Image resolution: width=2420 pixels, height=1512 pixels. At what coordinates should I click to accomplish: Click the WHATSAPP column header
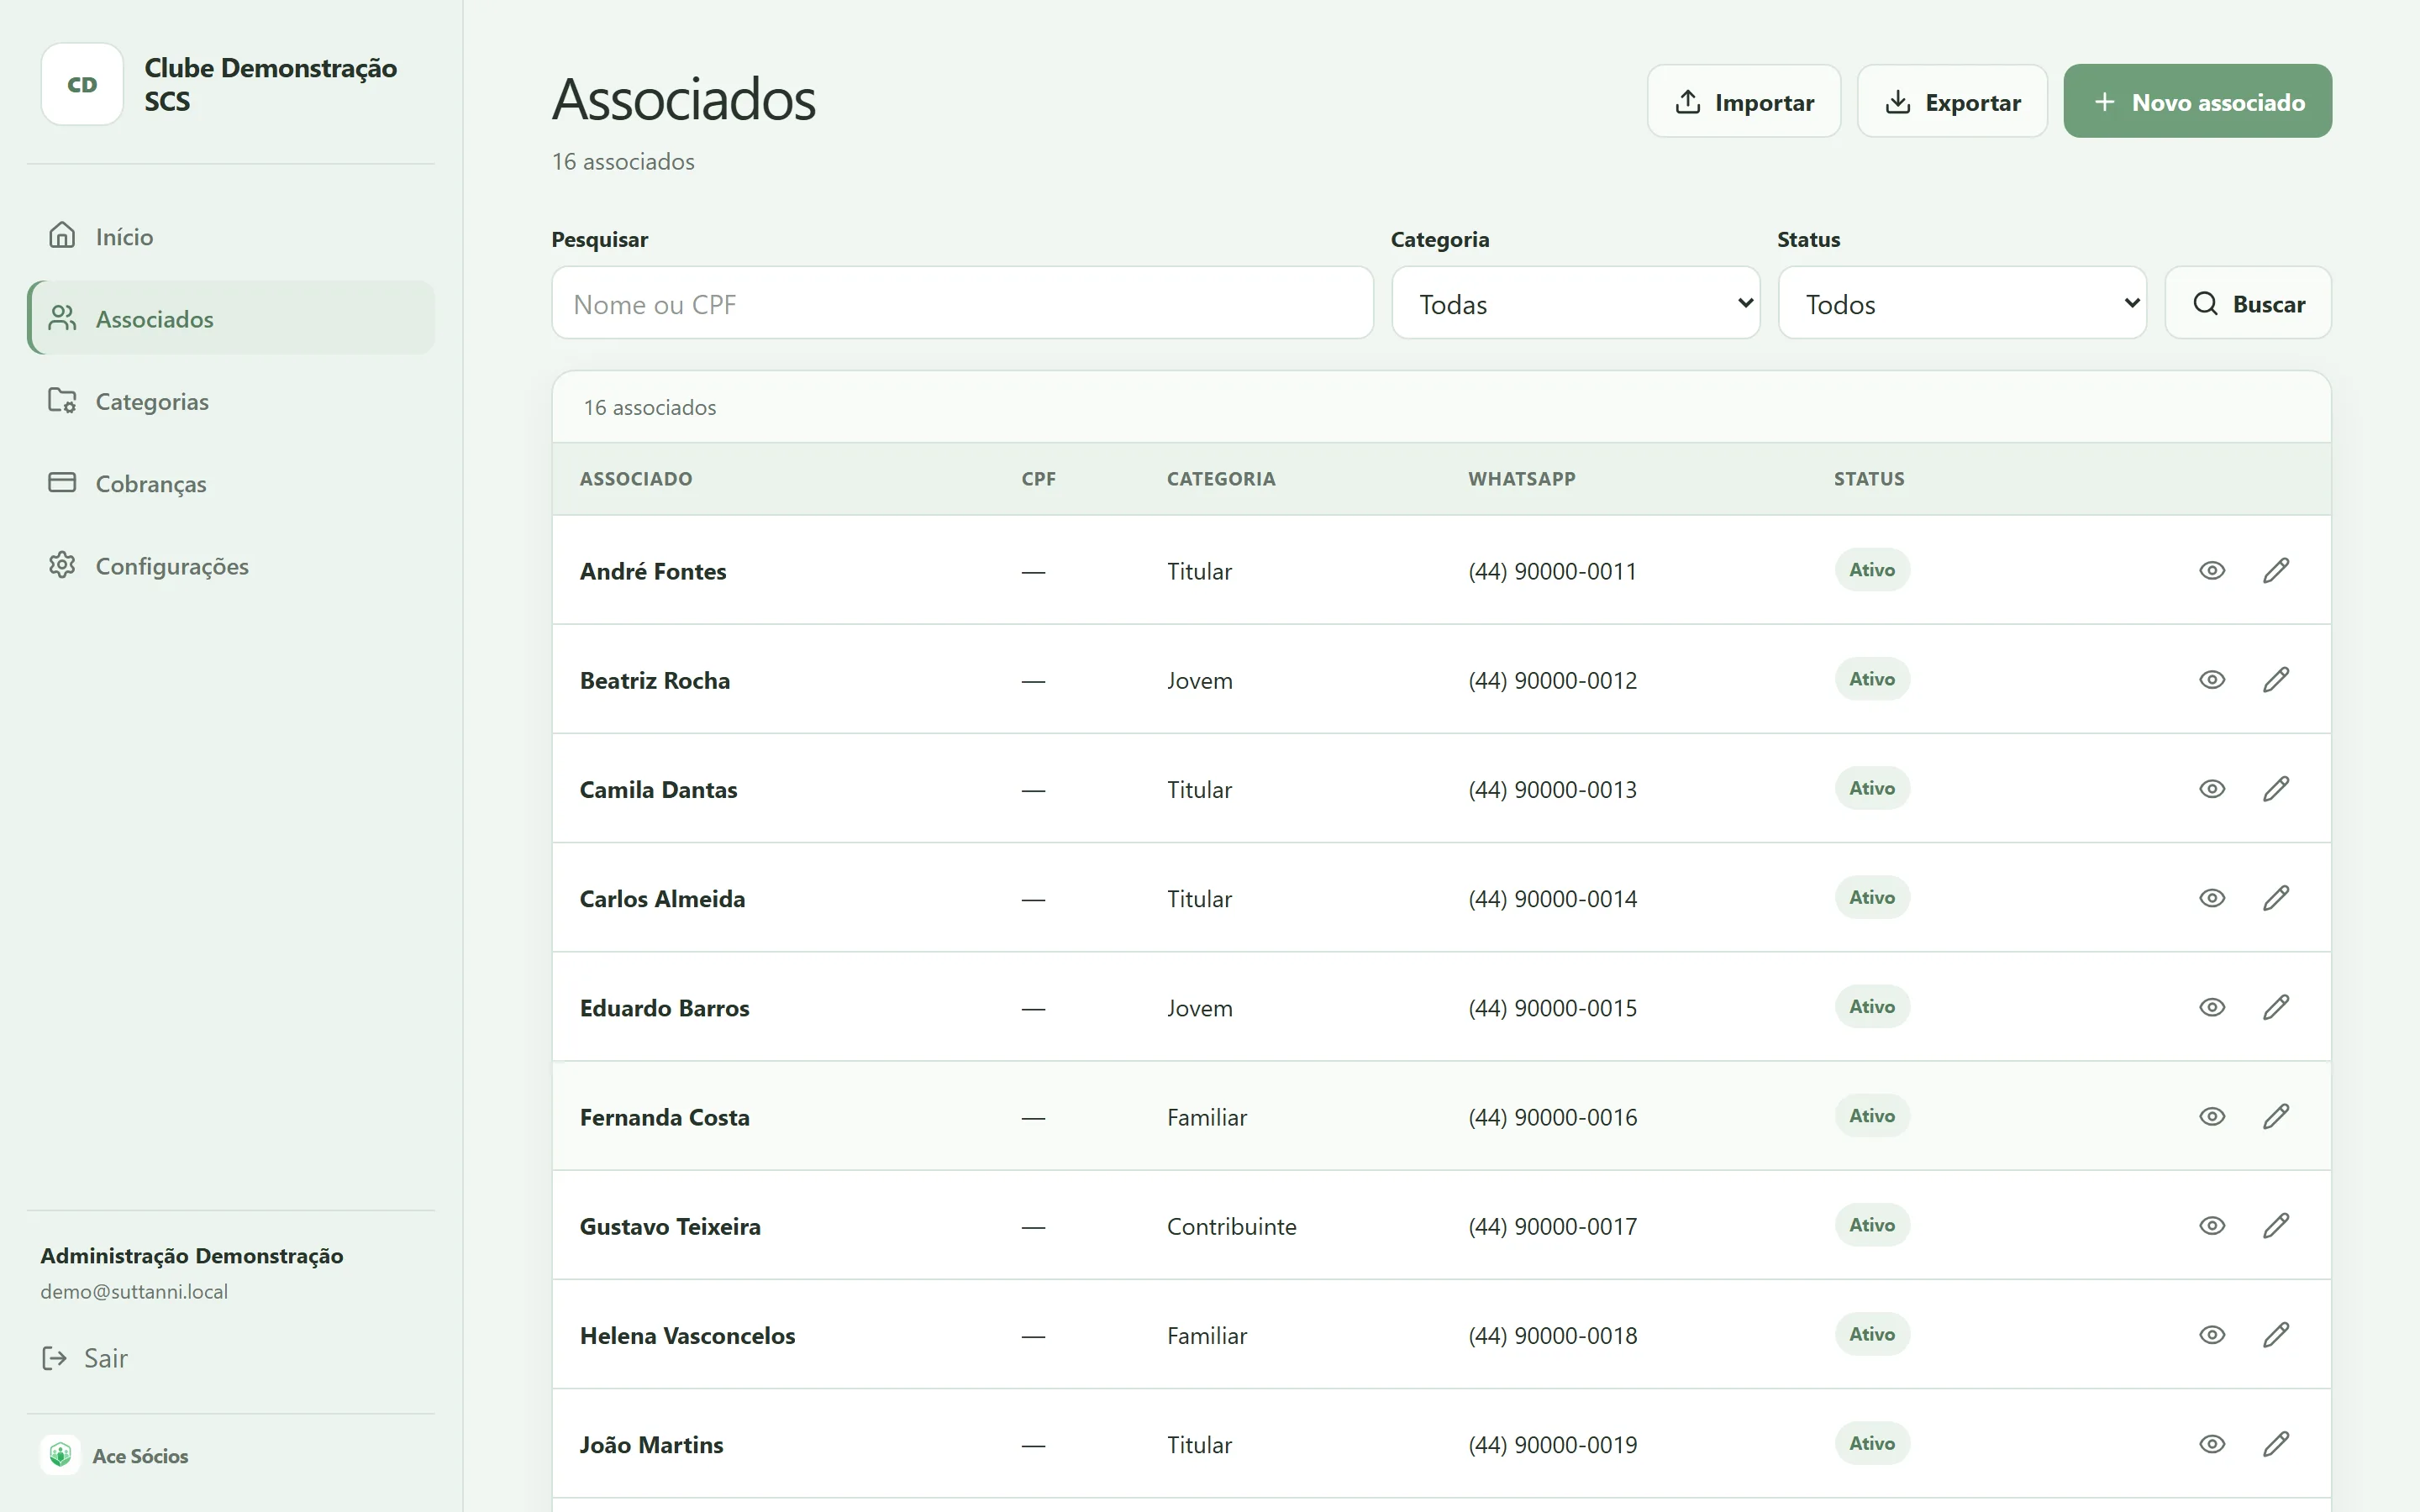pyautogui.click(x=1521, y=479)
